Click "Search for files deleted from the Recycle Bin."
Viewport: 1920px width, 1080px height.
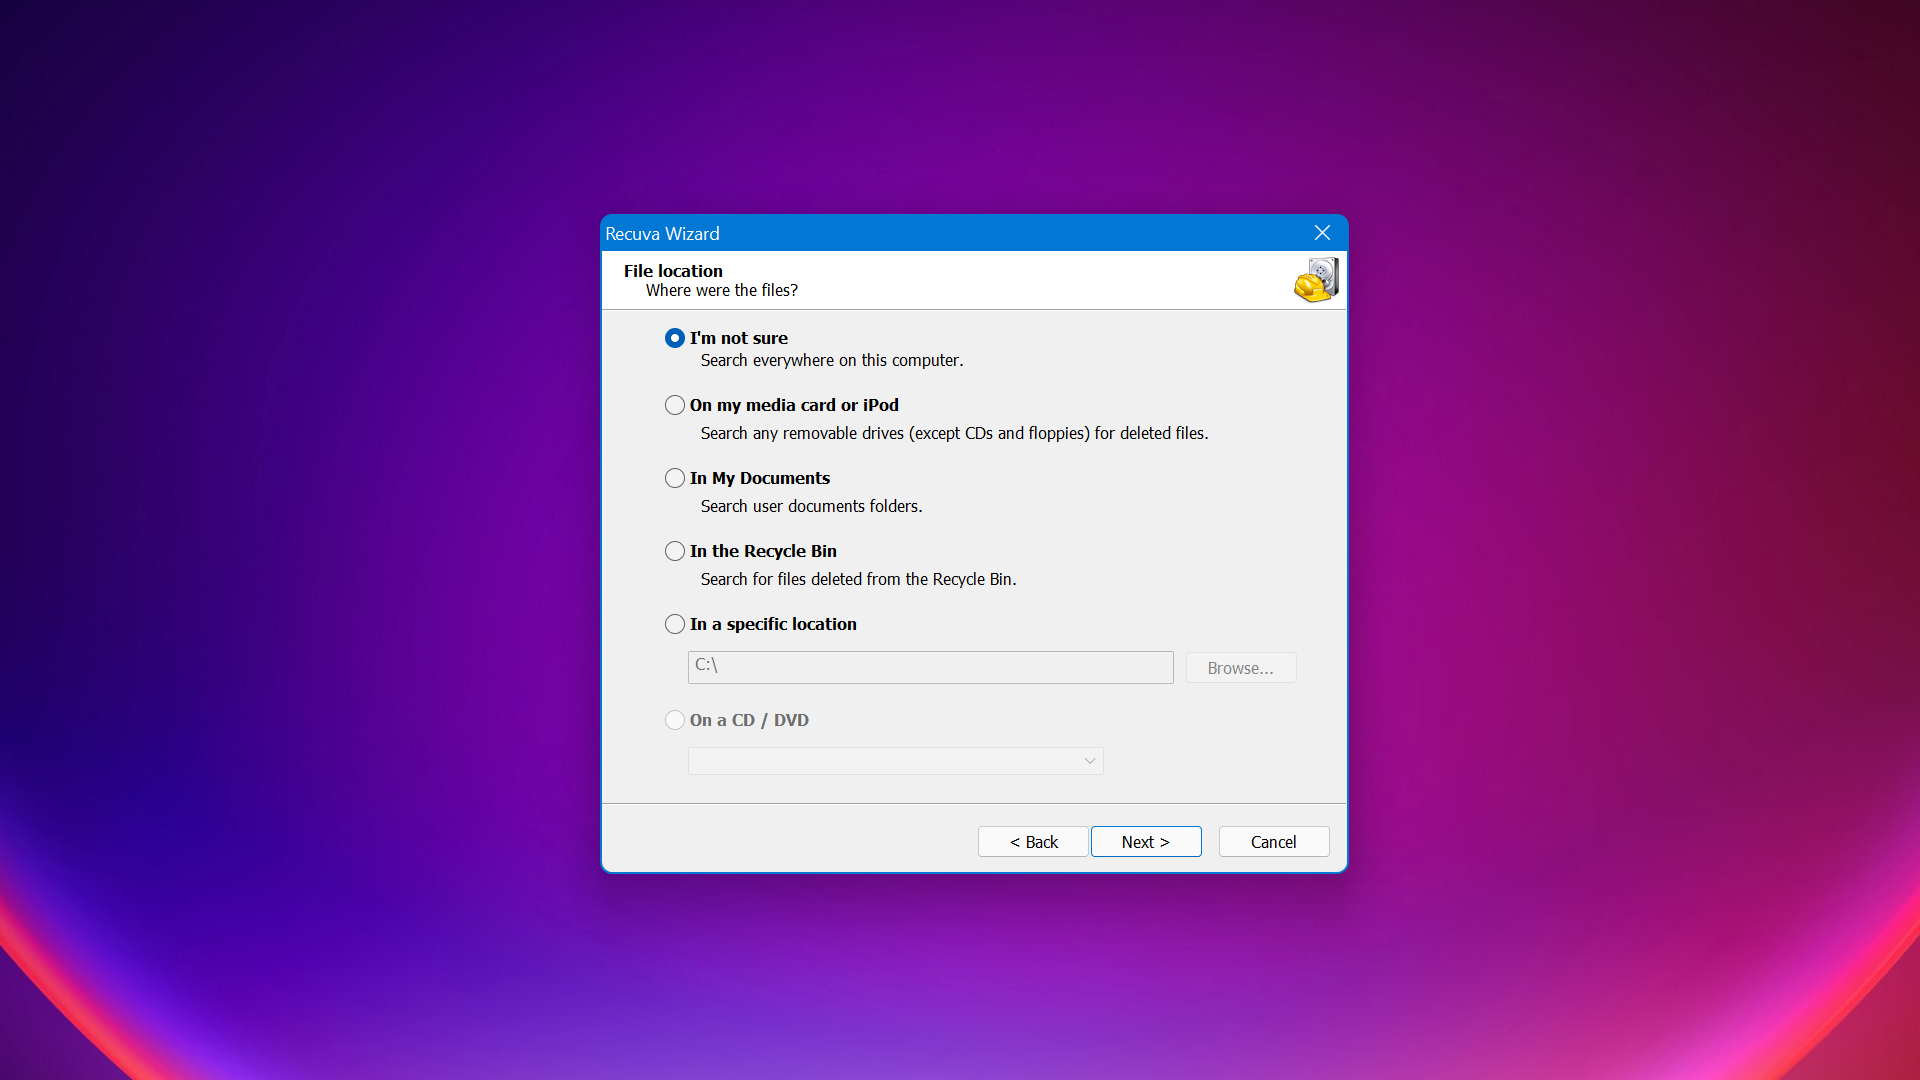coord(858,579)
